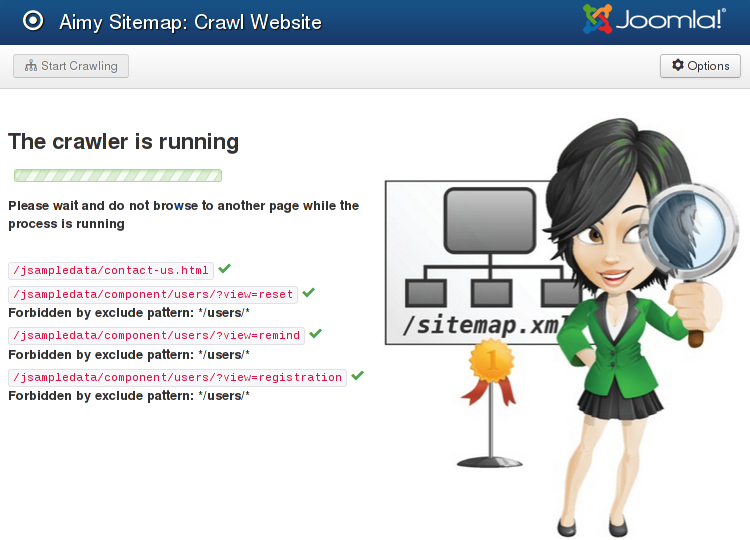The height and width of the screenshot is (540, 750).
Task: Select the users ?view=registration URL entry
Action: (x=177, y=378)
